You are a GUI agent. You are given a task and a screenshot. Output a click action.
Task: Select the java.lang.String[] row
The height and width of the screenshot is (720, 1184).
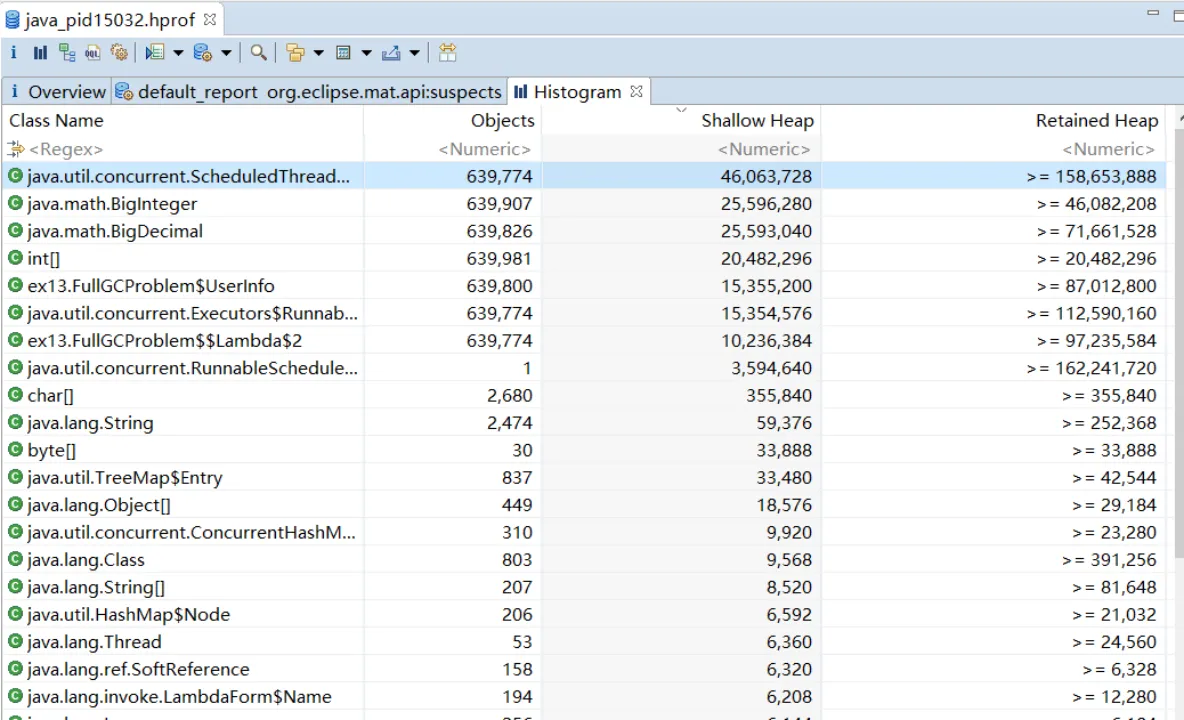[x=584, y=586]
